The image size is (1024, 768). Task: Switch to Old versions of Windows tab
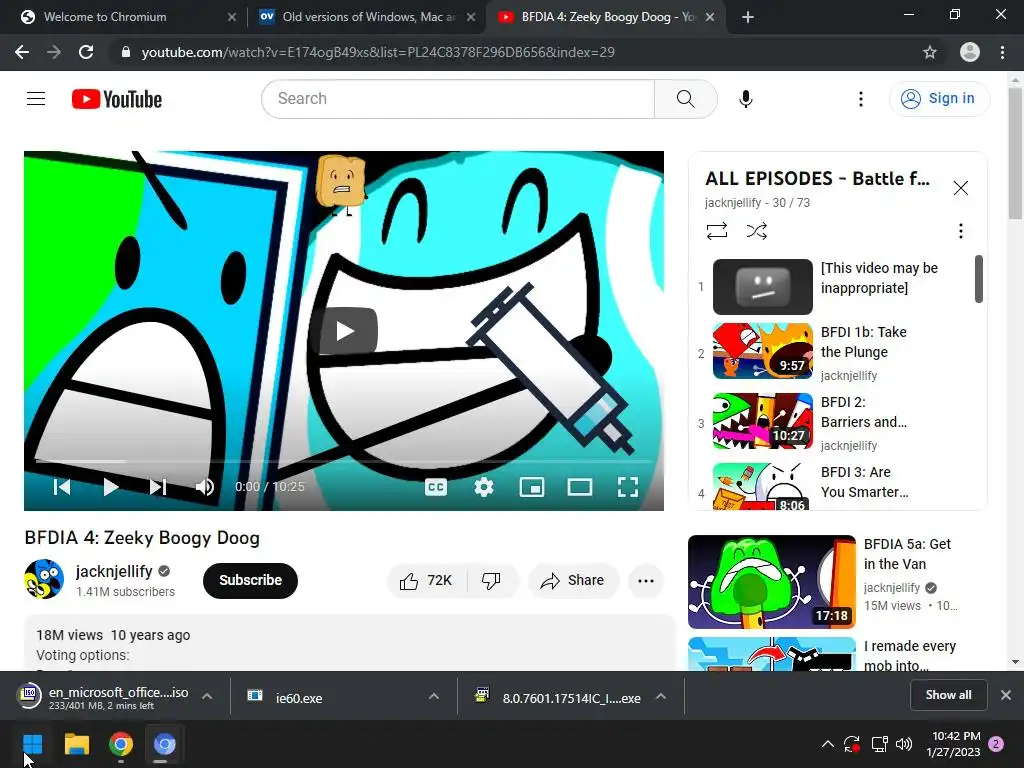click(366, 17)
